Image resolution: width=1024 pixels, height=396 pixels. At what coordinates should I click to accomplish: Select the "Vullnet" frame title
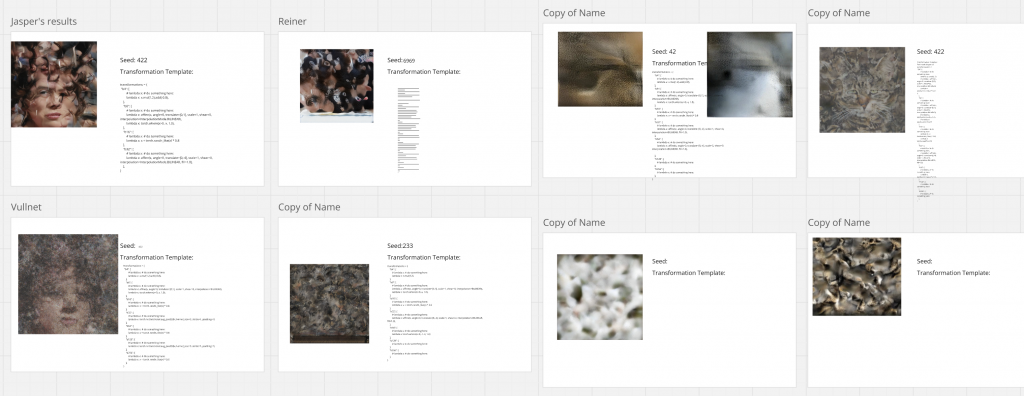pos(26,207)
